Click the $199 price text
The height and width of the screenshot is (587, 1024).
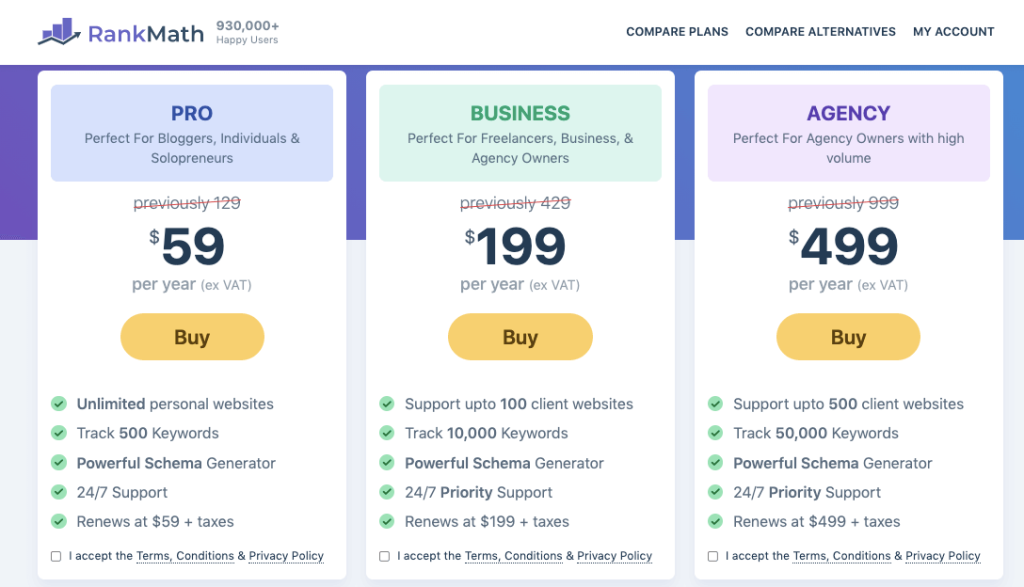click(x=515, y=246)
